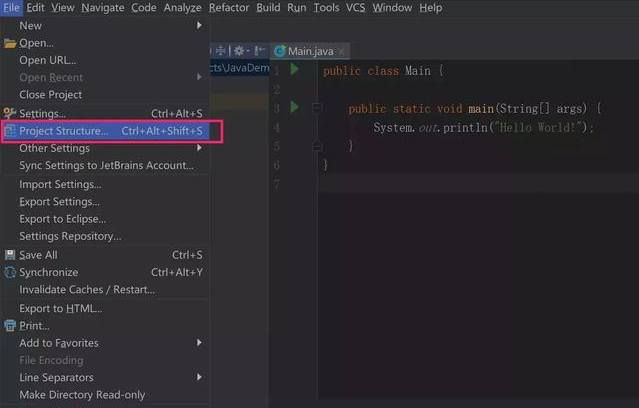Click the Java class icon on Main.java tab
Viewport: 639px width, 408px height.
280,51
